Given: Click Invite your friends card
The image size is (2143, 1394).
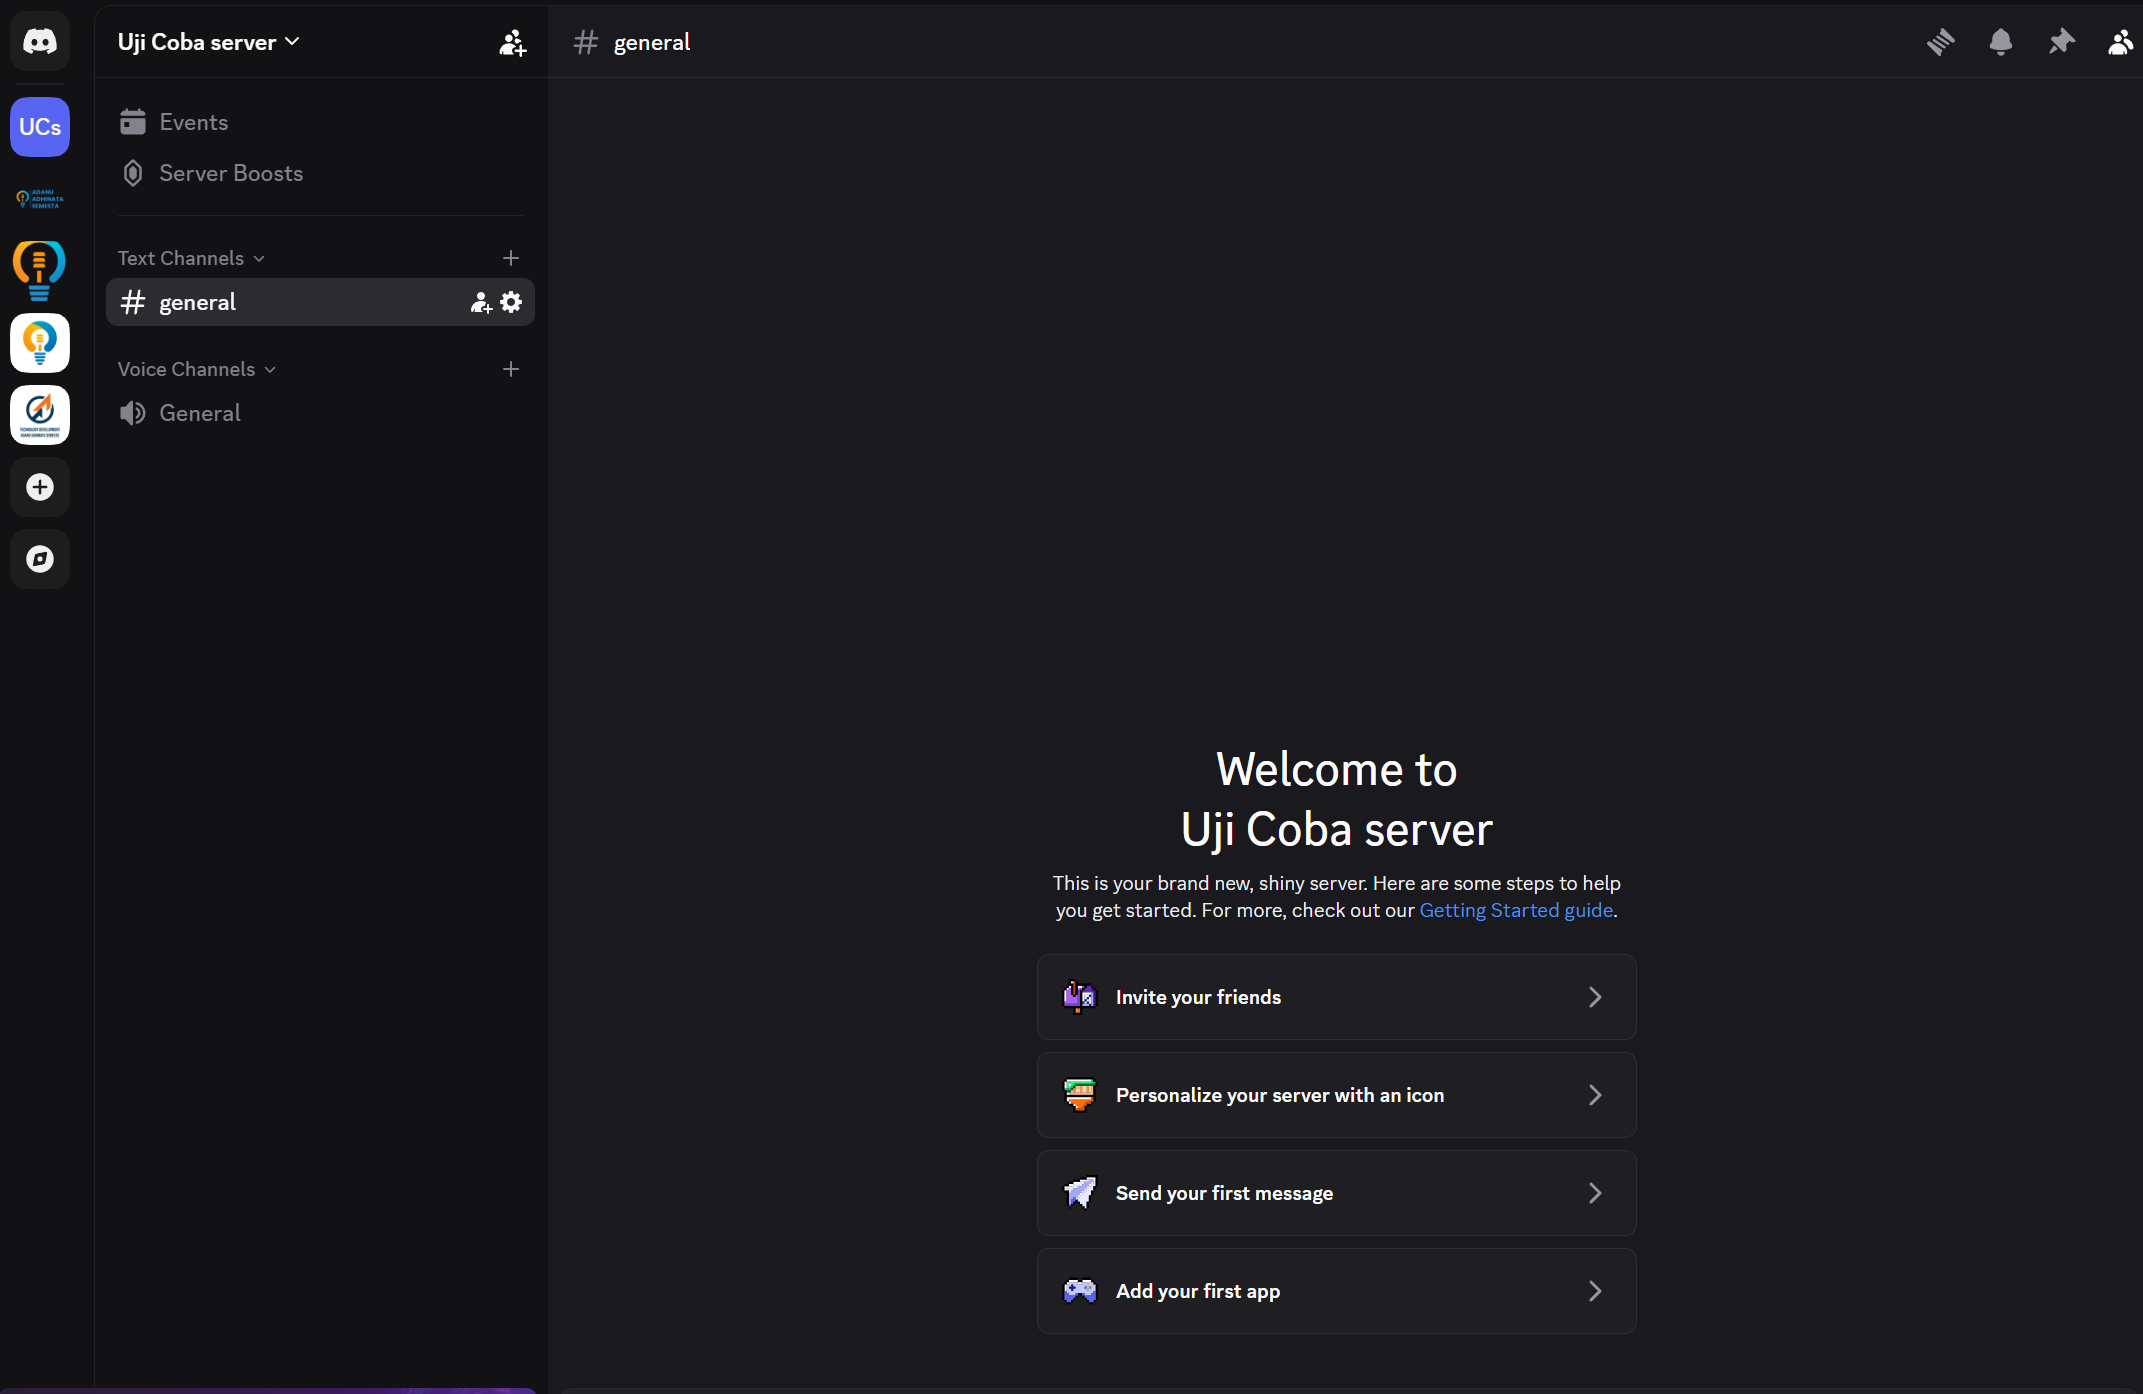Looking at the screenshot, I should [1336, 997].
